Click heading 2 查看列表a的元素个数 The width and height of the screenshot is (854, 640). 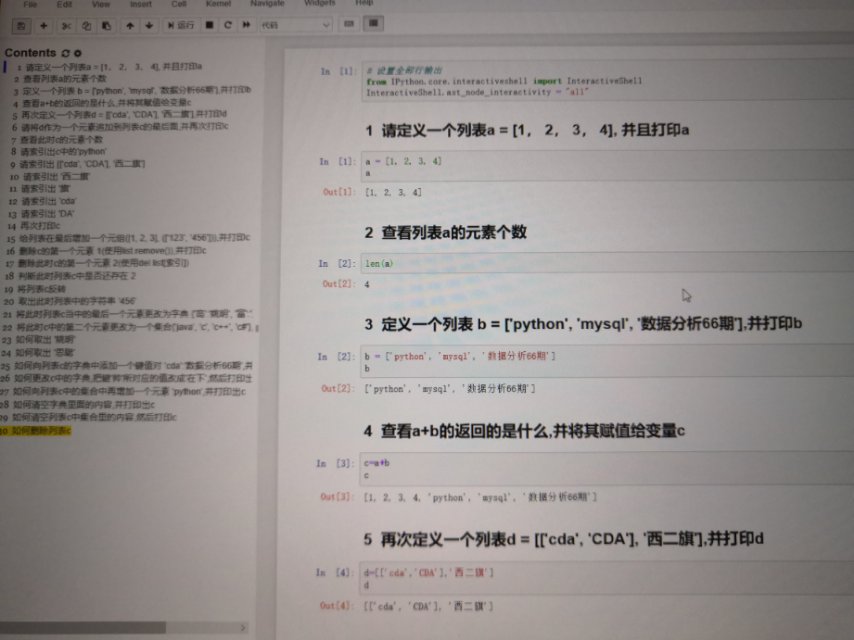coord(446,233)
